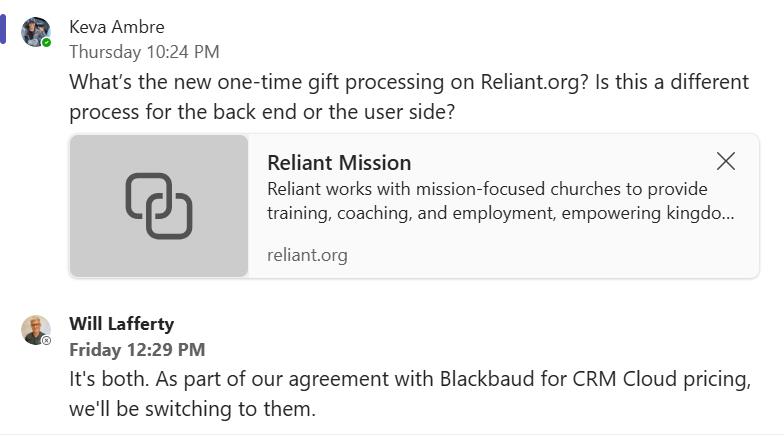Click the green online status badge on Keva's avatar

pos(46,43)
